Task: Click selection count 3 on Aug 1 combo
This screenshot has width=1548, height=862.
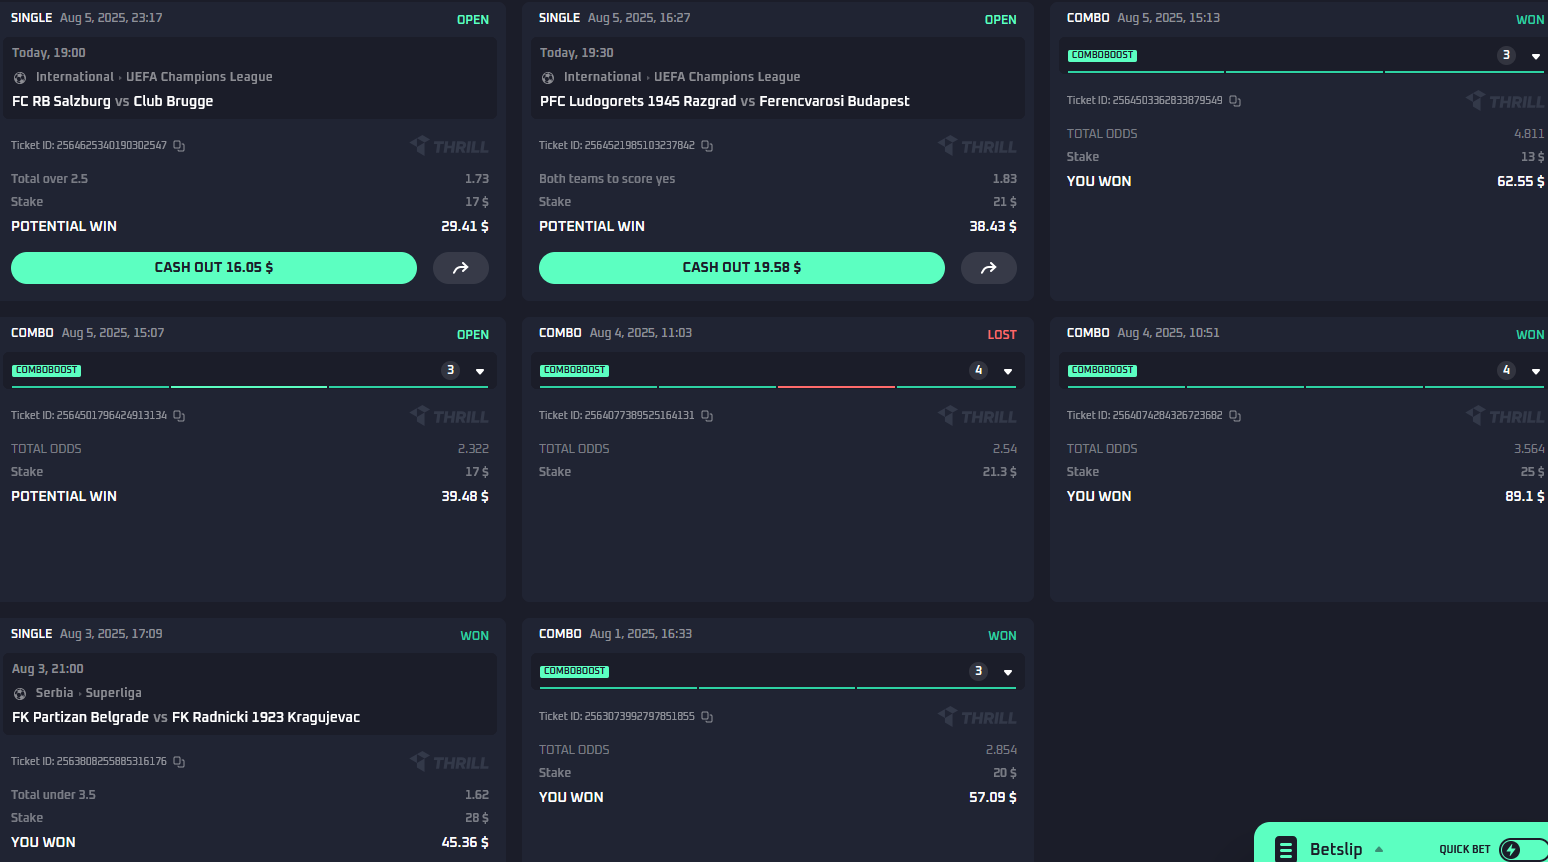Action: (979, 671)
